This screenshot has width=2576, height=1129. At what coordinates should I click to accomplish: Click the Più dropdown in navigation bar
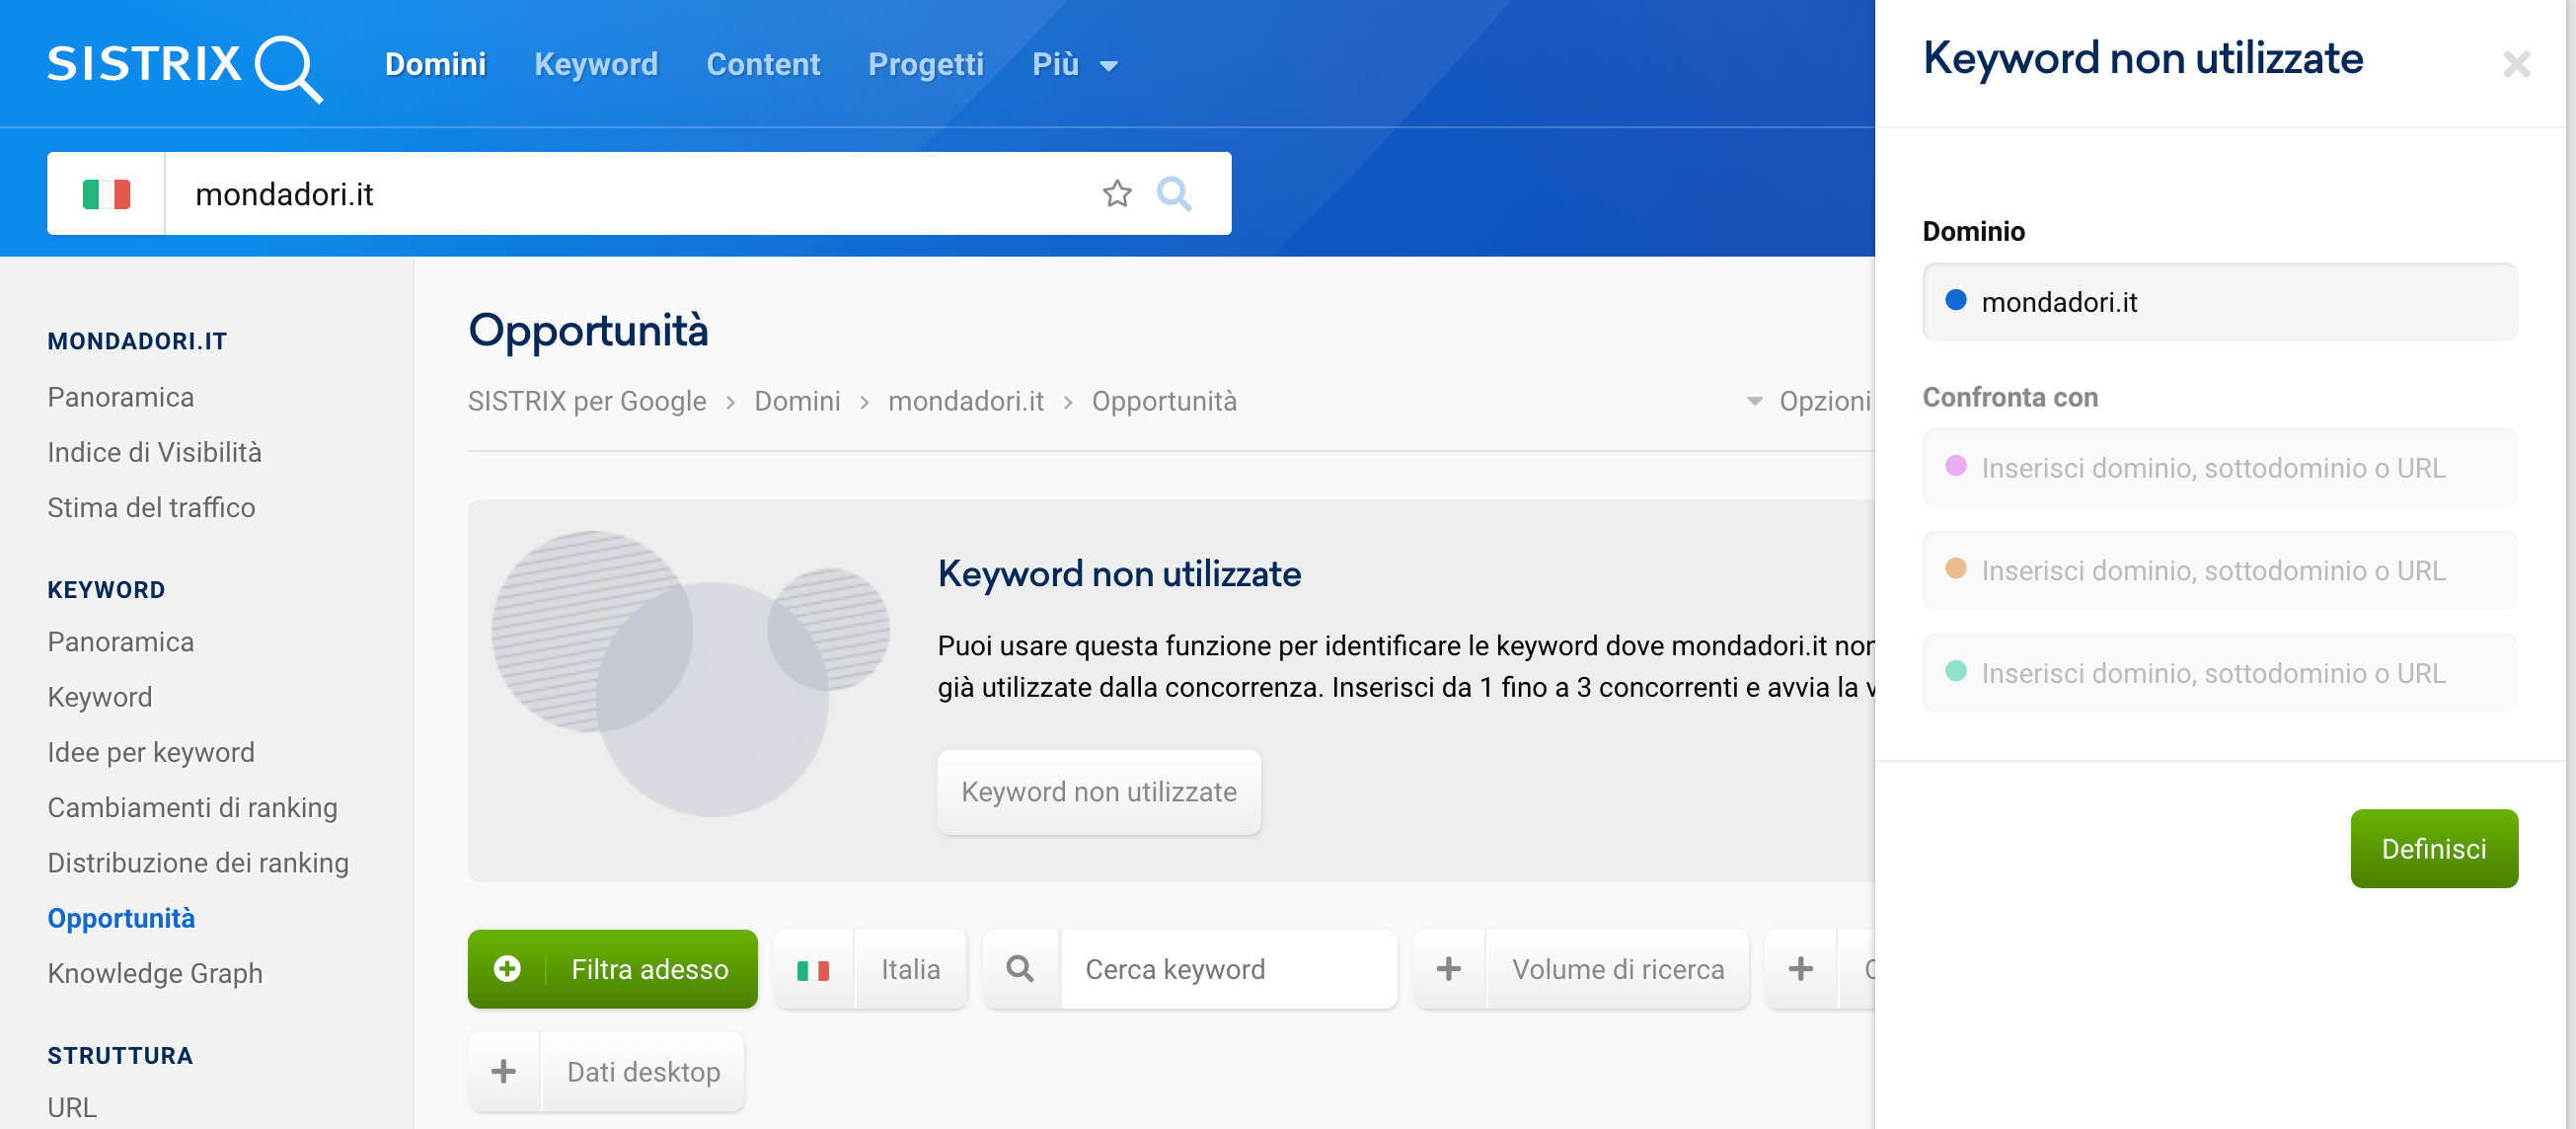click(x=1075, y=66)
